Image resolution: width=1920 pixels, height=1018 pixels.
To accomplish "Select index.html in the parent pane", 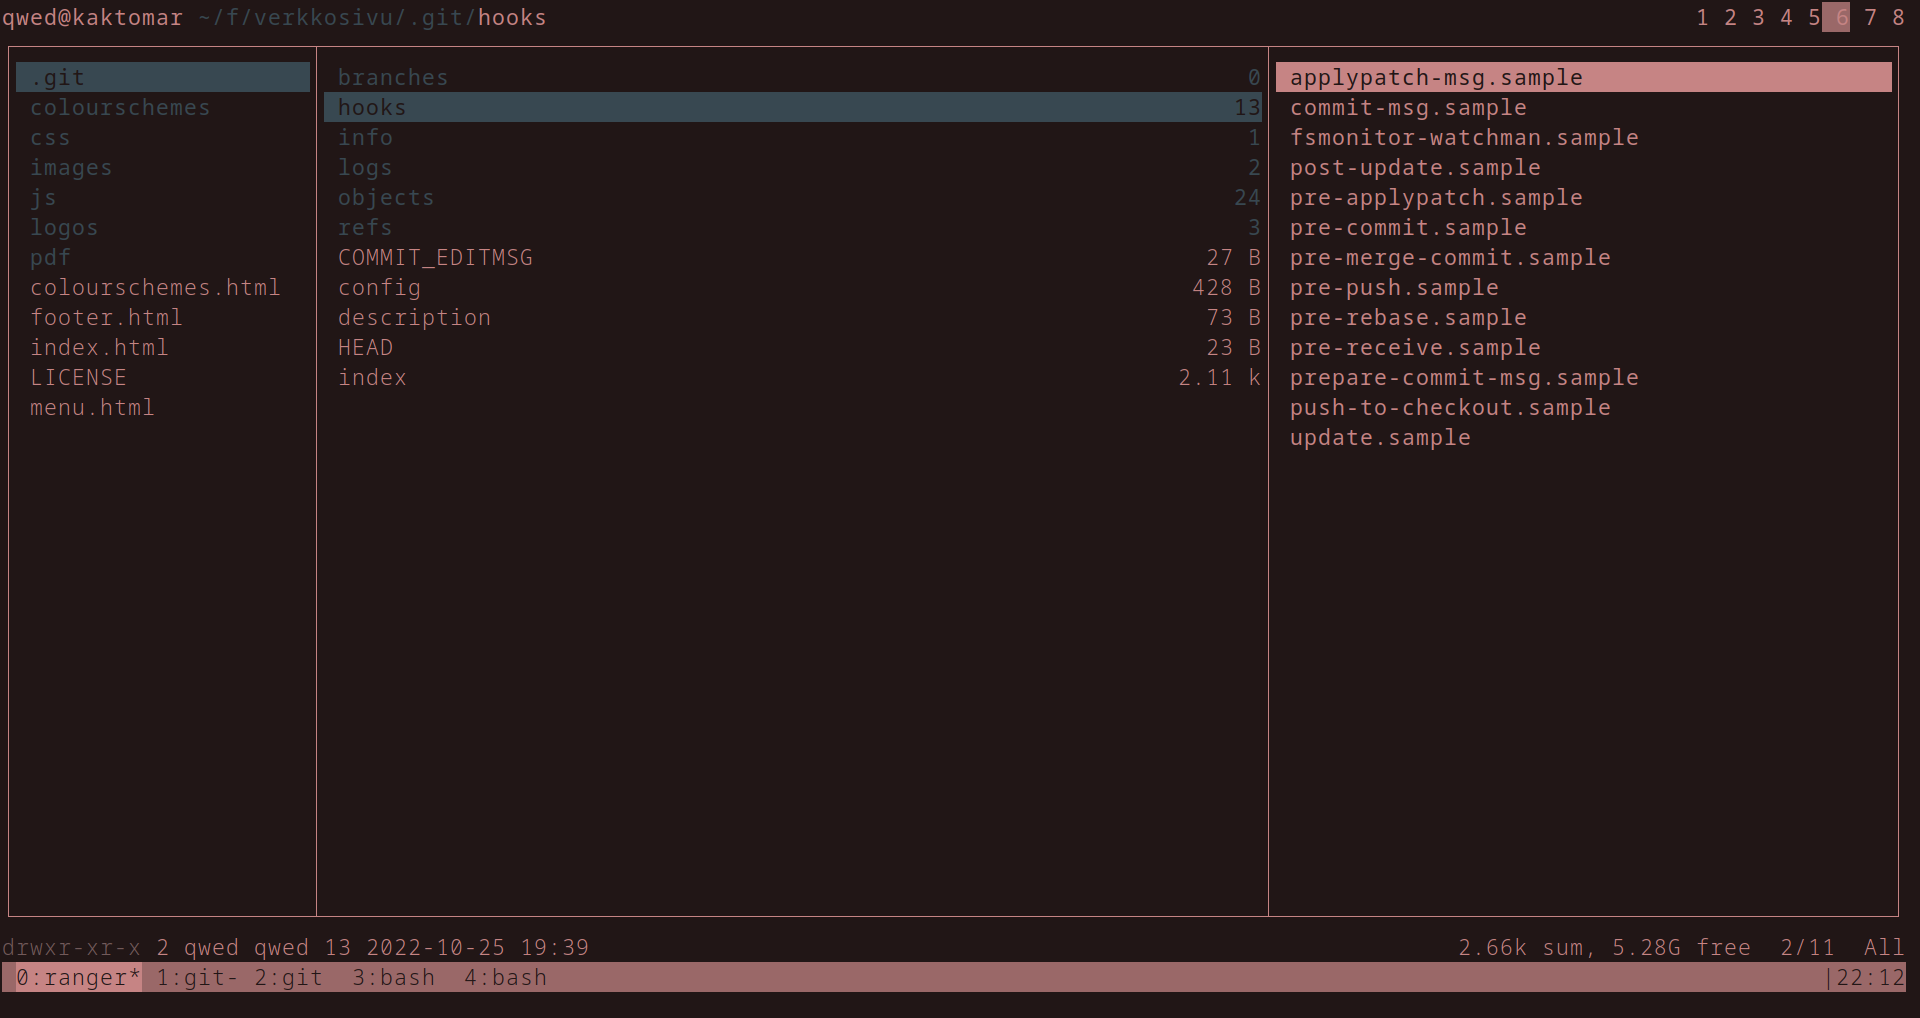I will coord(99,348).
